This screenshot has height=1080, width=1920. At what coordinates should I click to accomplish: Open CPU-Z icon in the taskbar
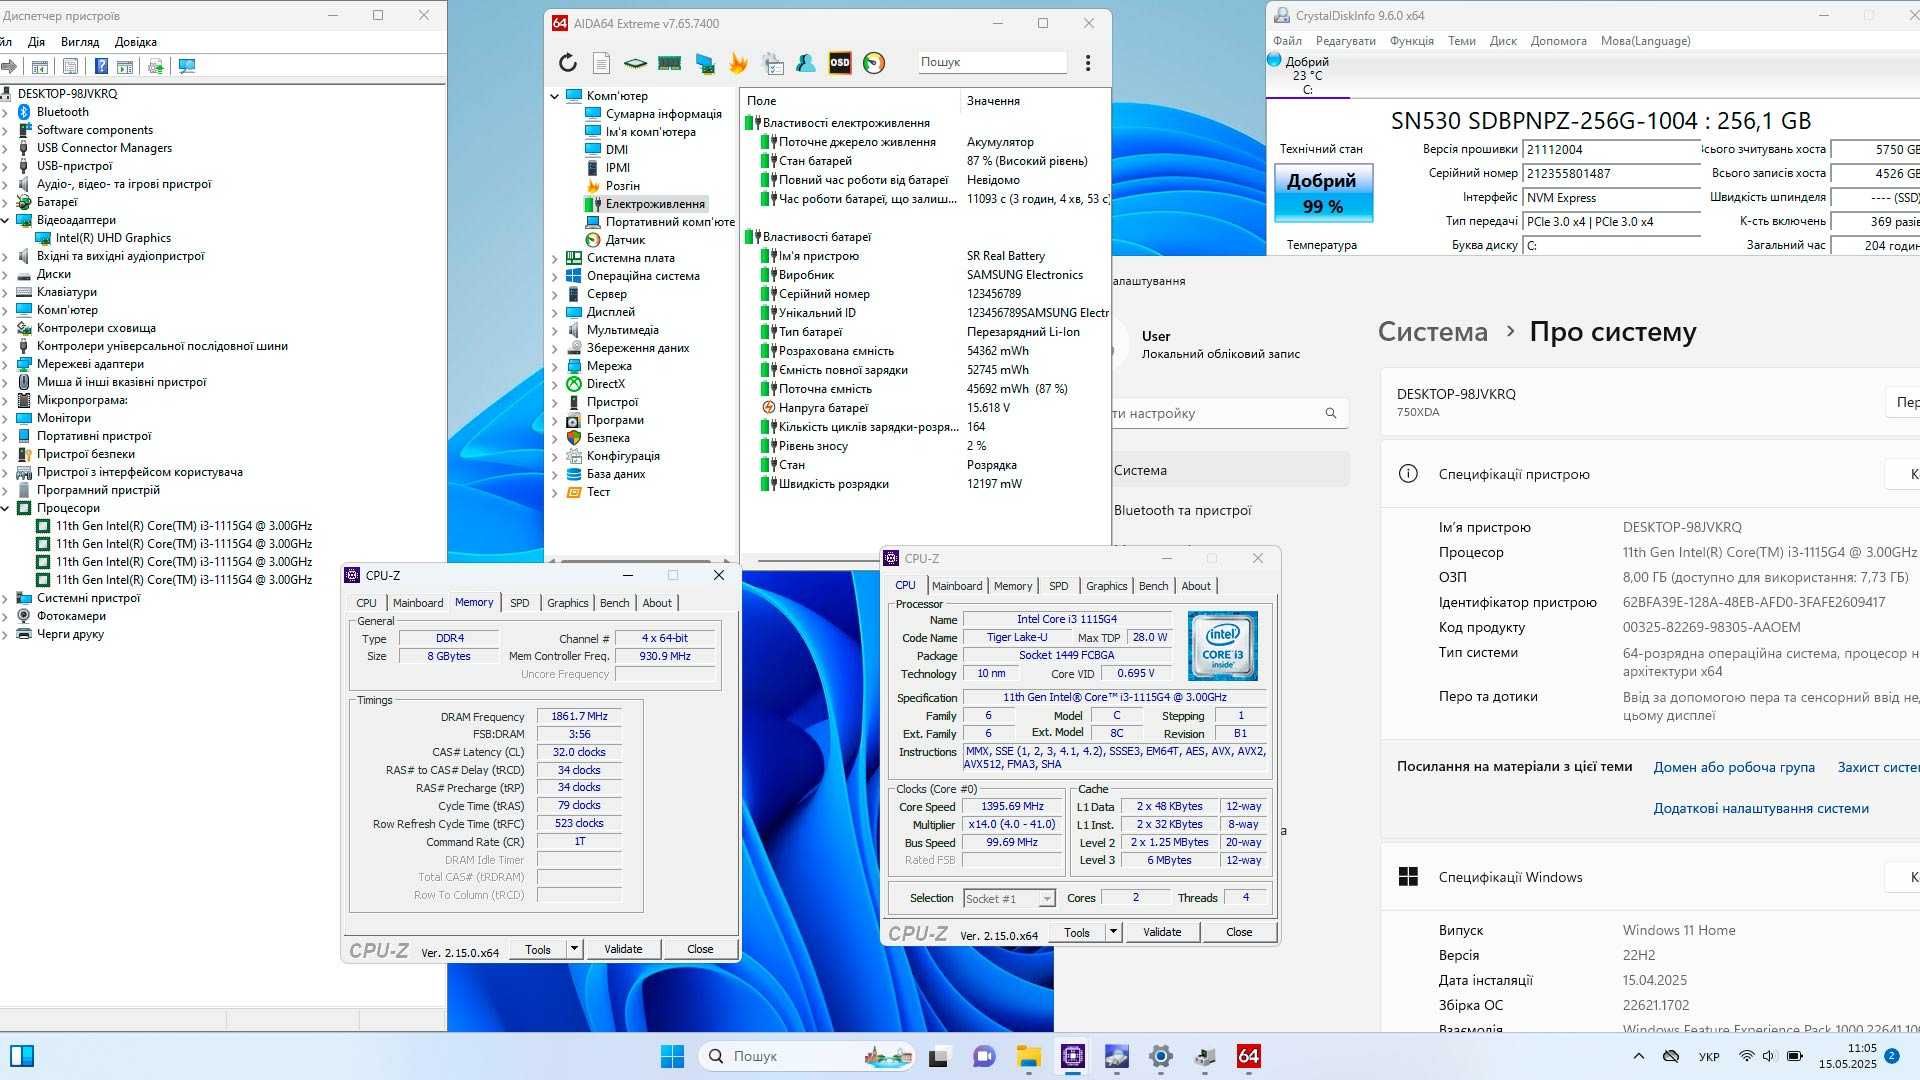(1073, 1056)
